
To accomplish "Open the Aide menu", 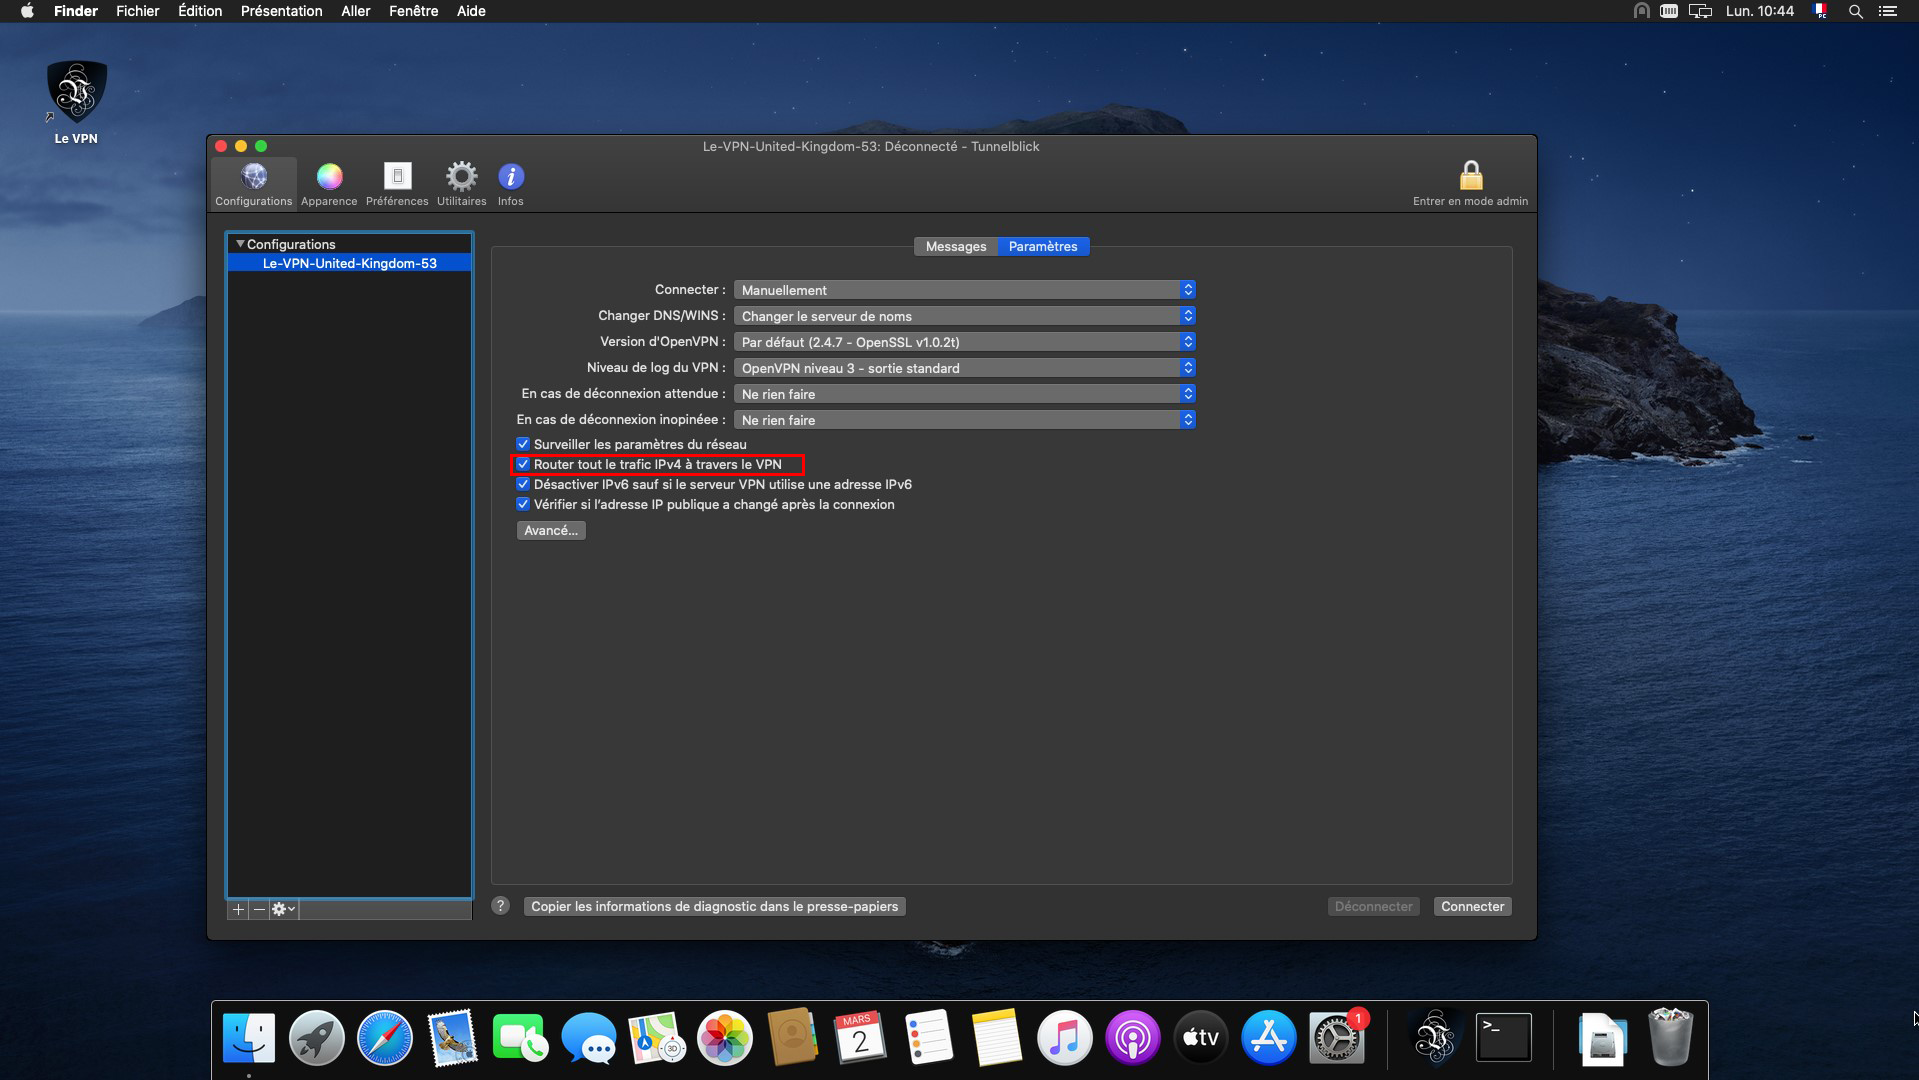I will [471, 11].
